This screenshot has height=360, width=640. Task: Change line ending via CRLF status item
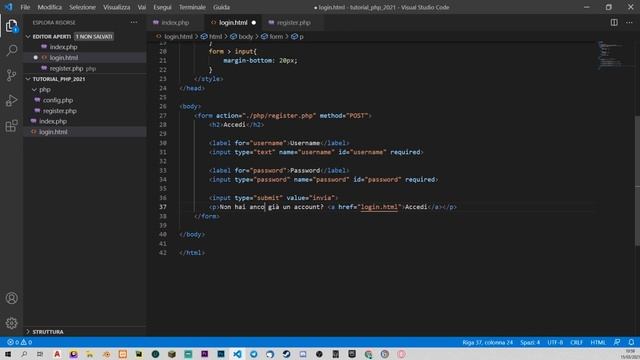coord(576,342)
